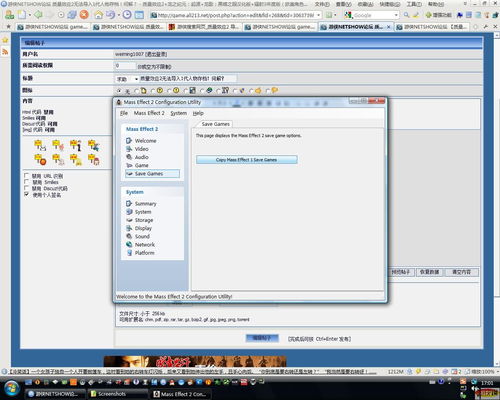Open the System menu in the utility menu bar
Viewport: 500px width, 400px height.
(x=179, y=113)
